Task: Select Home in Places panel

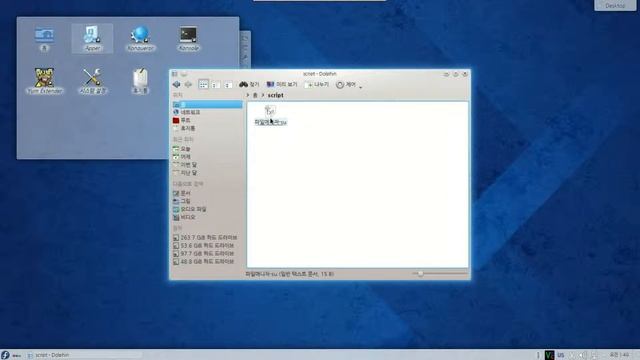Action: (x=207, y=104)
